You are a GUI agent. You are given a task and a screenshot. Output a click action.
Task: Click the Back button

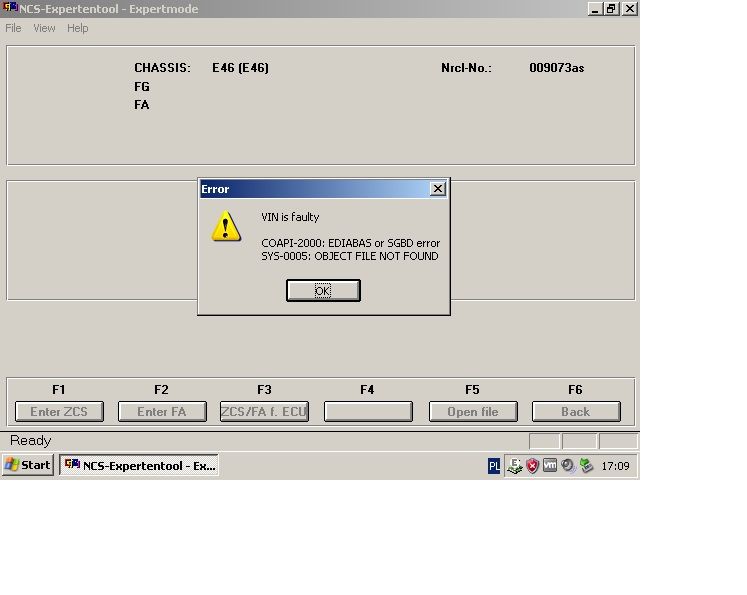(576, 412)
